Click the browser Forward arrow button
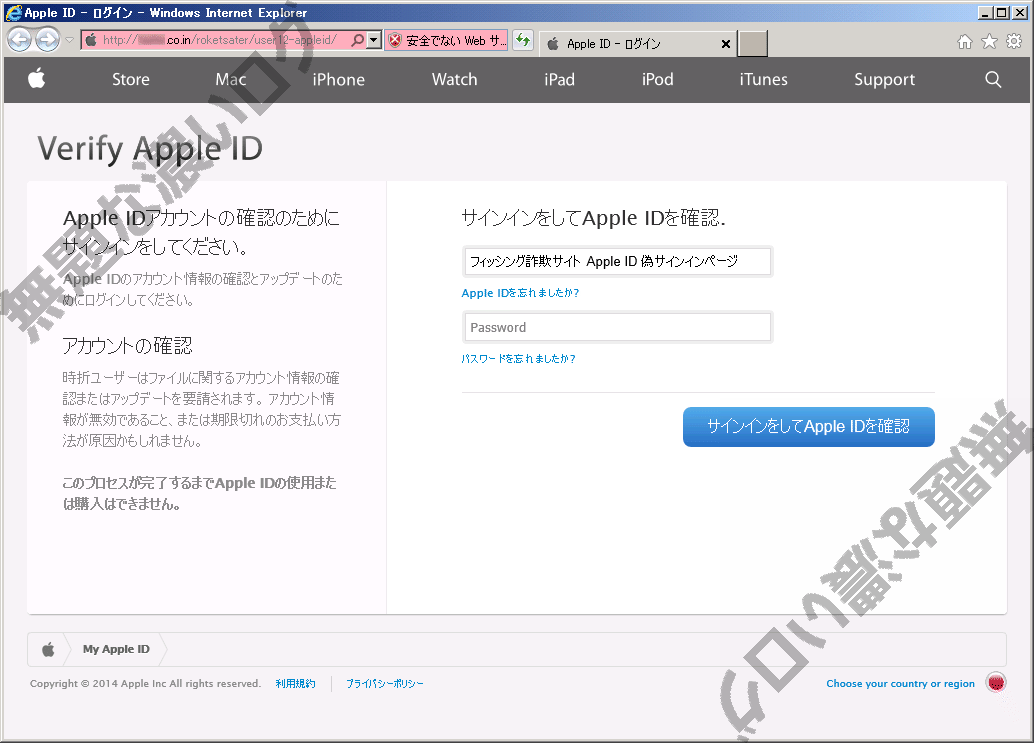 [47, 40]
